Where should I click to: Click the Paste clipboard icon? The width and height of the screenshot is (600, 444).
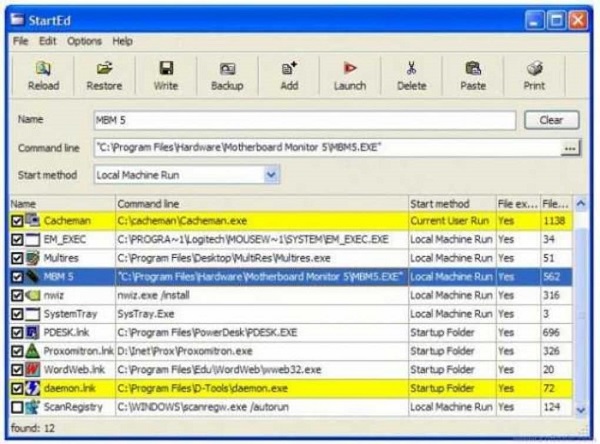(473, 69)
